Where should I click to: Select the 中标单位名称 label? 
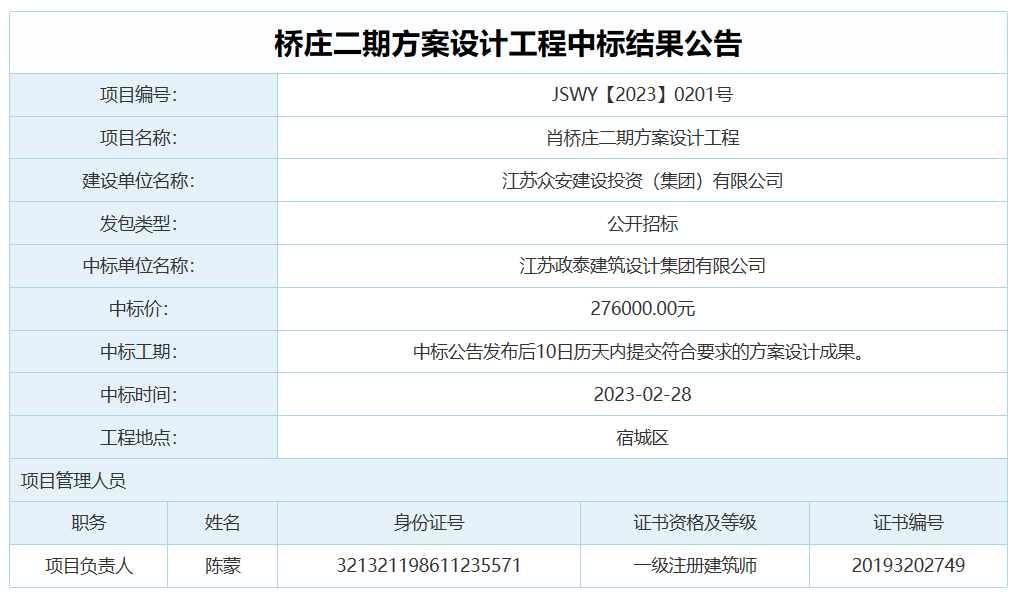click(x=138, y=266)
